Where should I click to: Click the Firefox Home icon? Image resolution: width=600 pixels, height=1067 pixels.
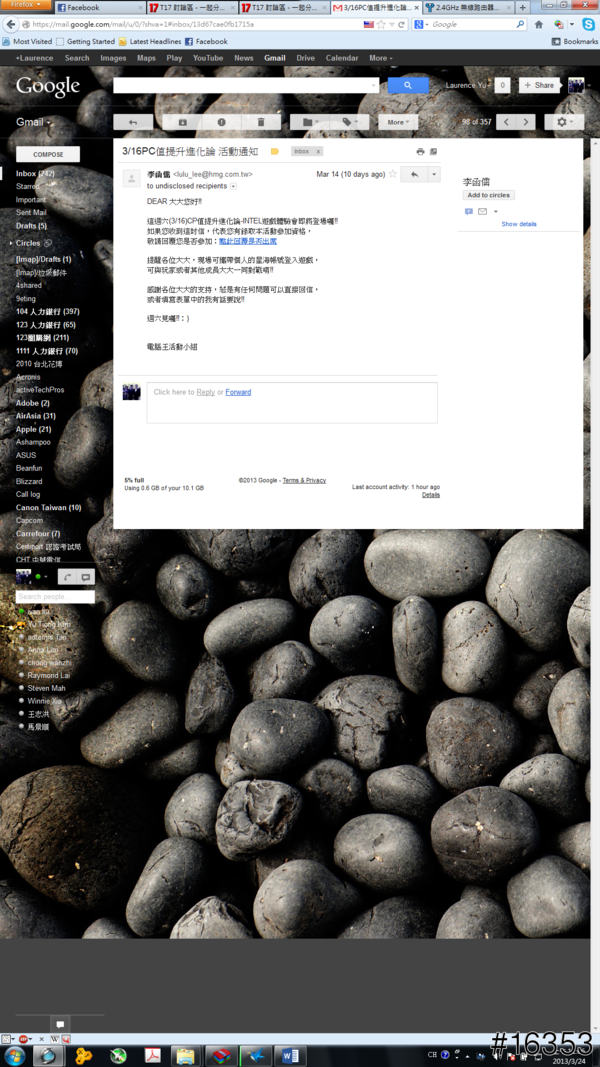point(539,24)
